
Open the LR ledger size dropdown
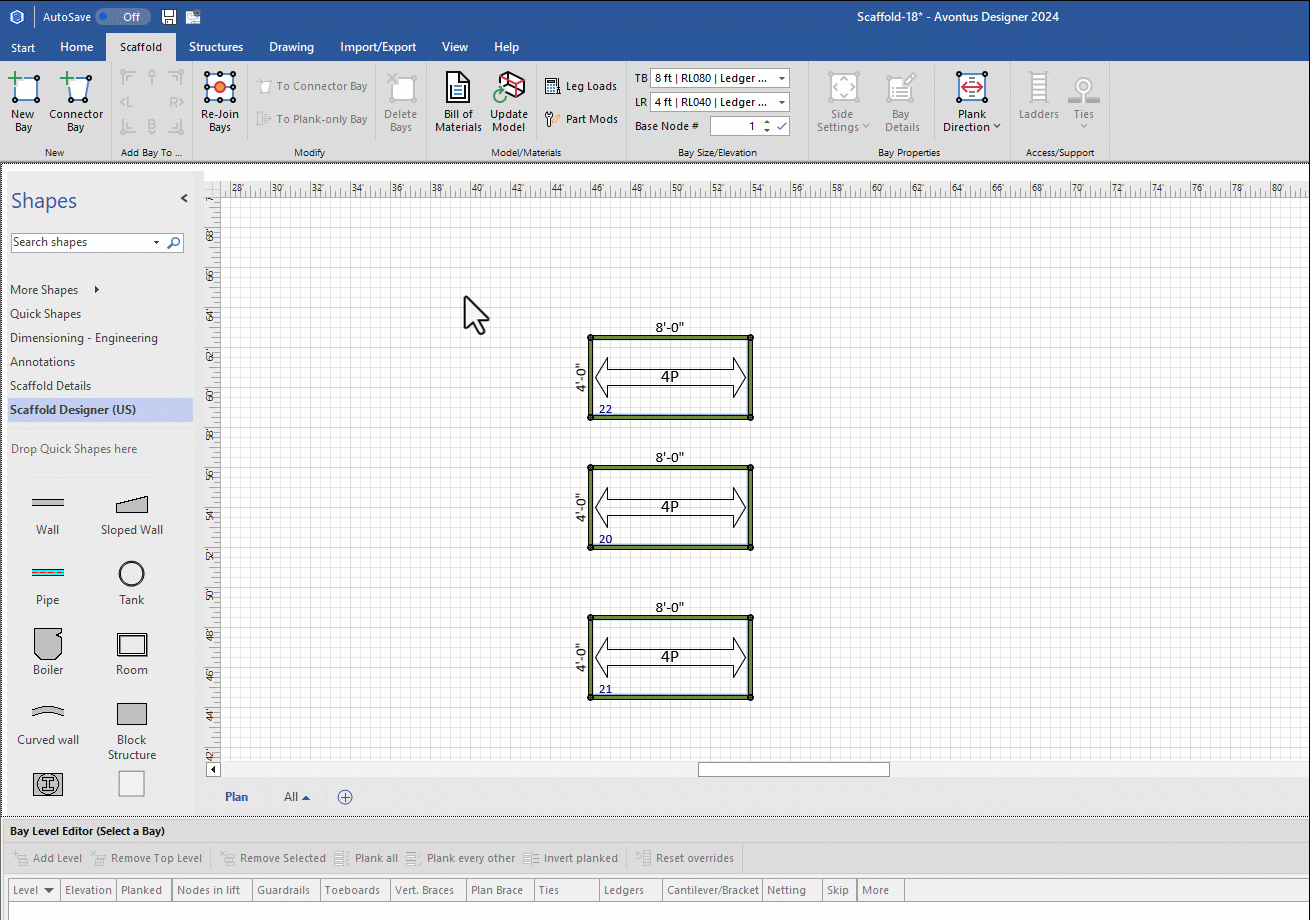pos(781,102)
